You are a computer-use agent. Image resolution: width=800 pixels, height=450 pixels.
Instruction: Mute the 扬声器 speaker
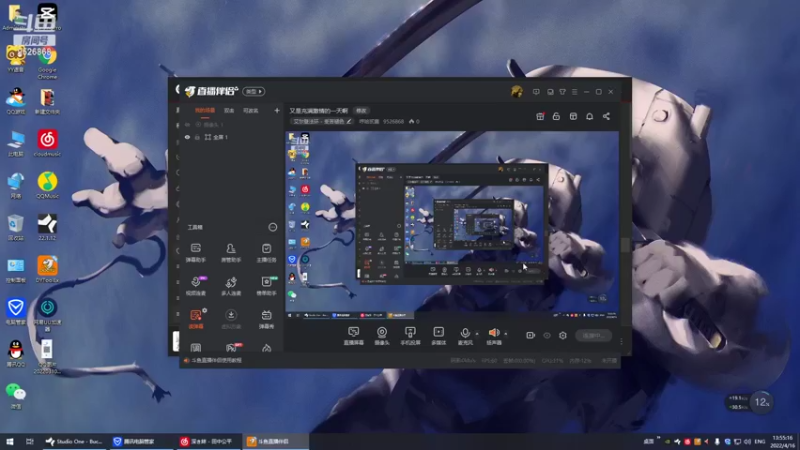tap(493, 336)
